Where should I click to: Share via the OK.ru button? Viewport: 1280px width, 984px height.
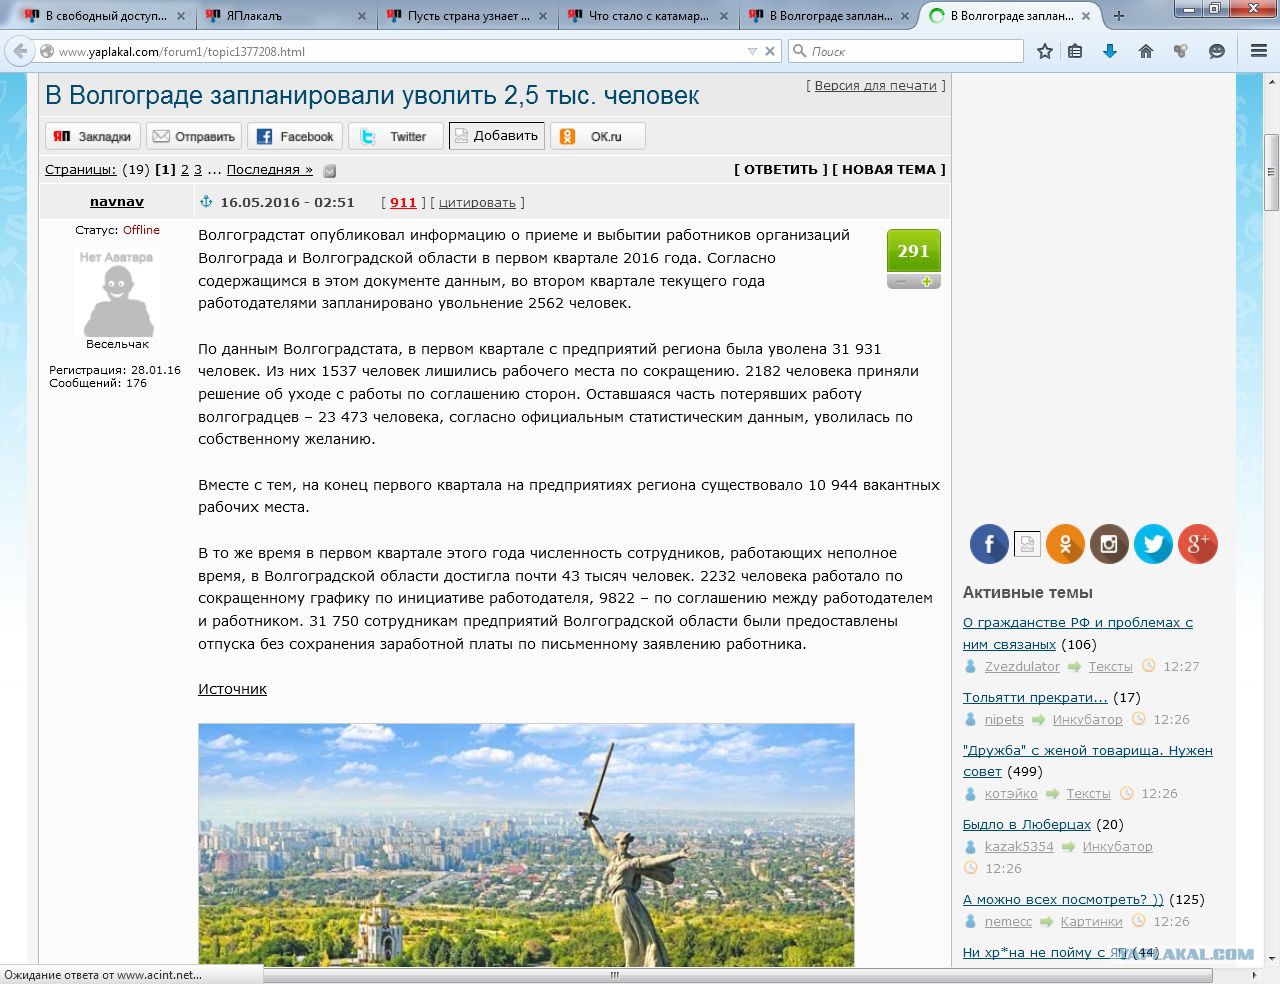[598, 136]
